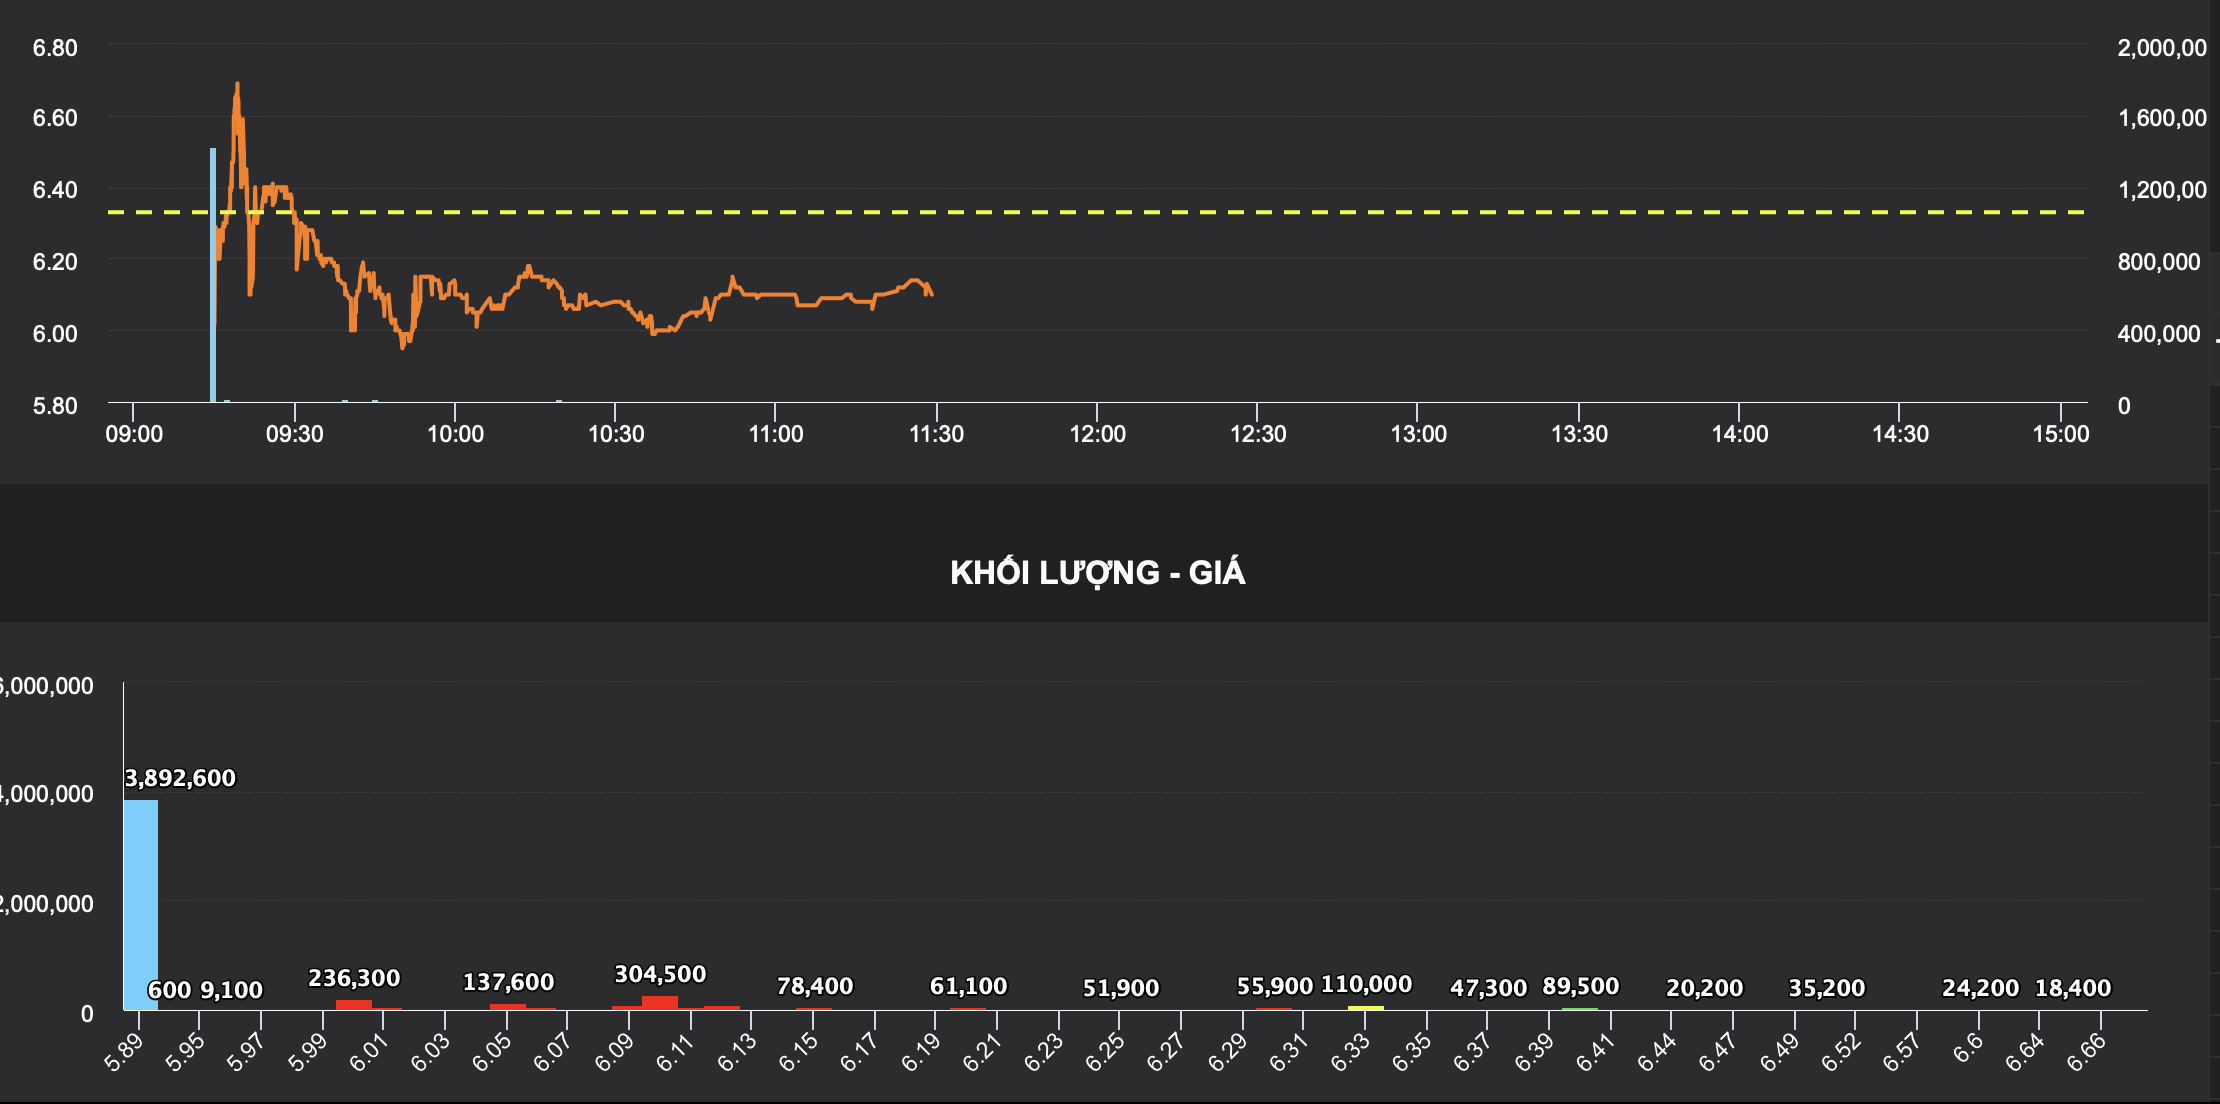This screenshot has height=1104, width=2220.
Task: Click the red bar labeled 236,300
Action: coord(354,1004)
